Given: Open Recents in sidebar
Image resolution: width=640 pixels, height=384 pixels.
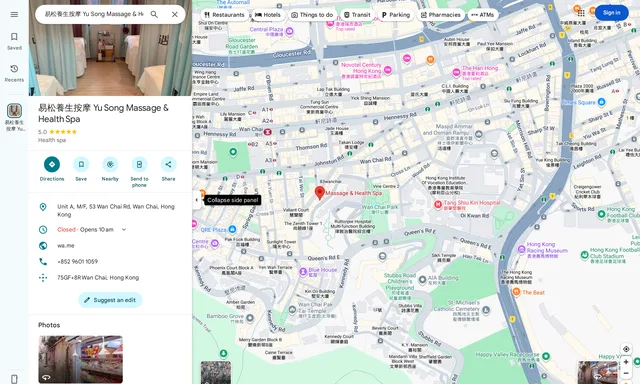Looking at the screenshot, I should click(14, 73).
